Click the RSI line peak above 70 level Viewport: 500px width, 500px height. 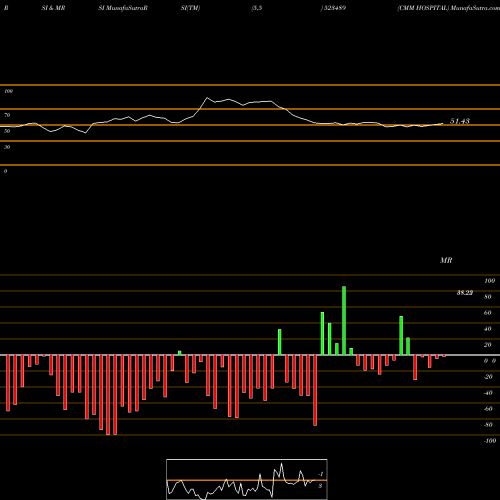[x=207, y=98]
